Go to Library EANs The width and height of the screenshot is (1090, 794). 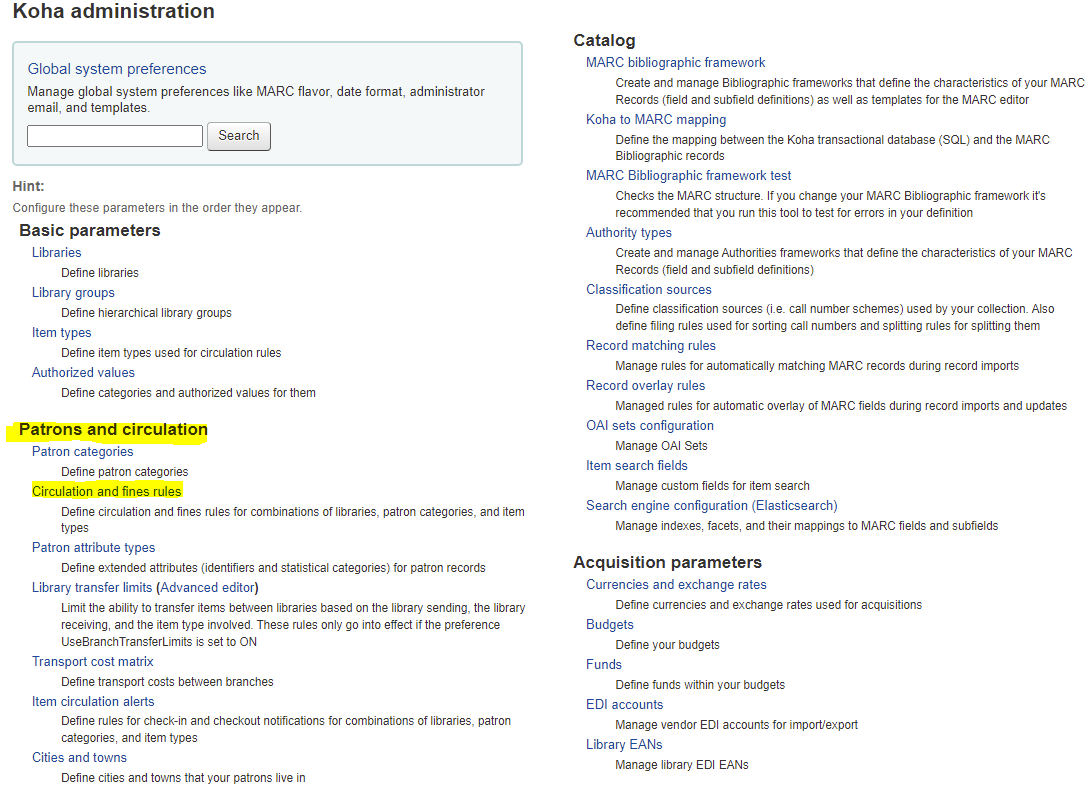(624, 745)
